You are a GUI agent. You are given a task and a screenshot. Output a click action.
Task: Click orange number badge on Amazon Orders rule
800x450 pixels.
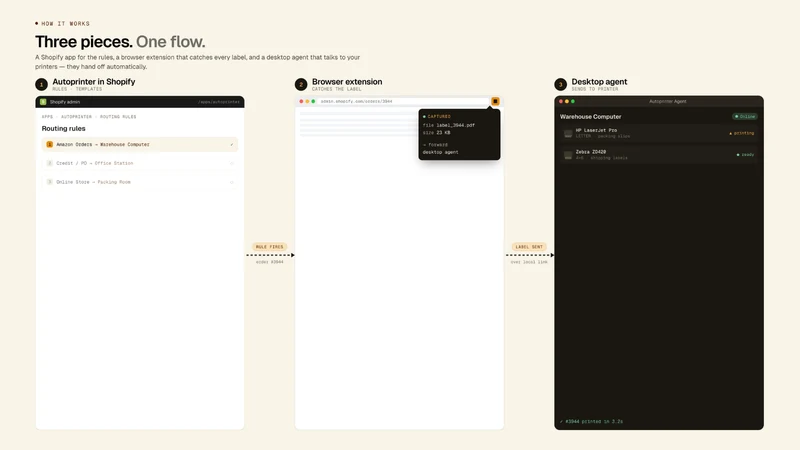click(49, 144)
